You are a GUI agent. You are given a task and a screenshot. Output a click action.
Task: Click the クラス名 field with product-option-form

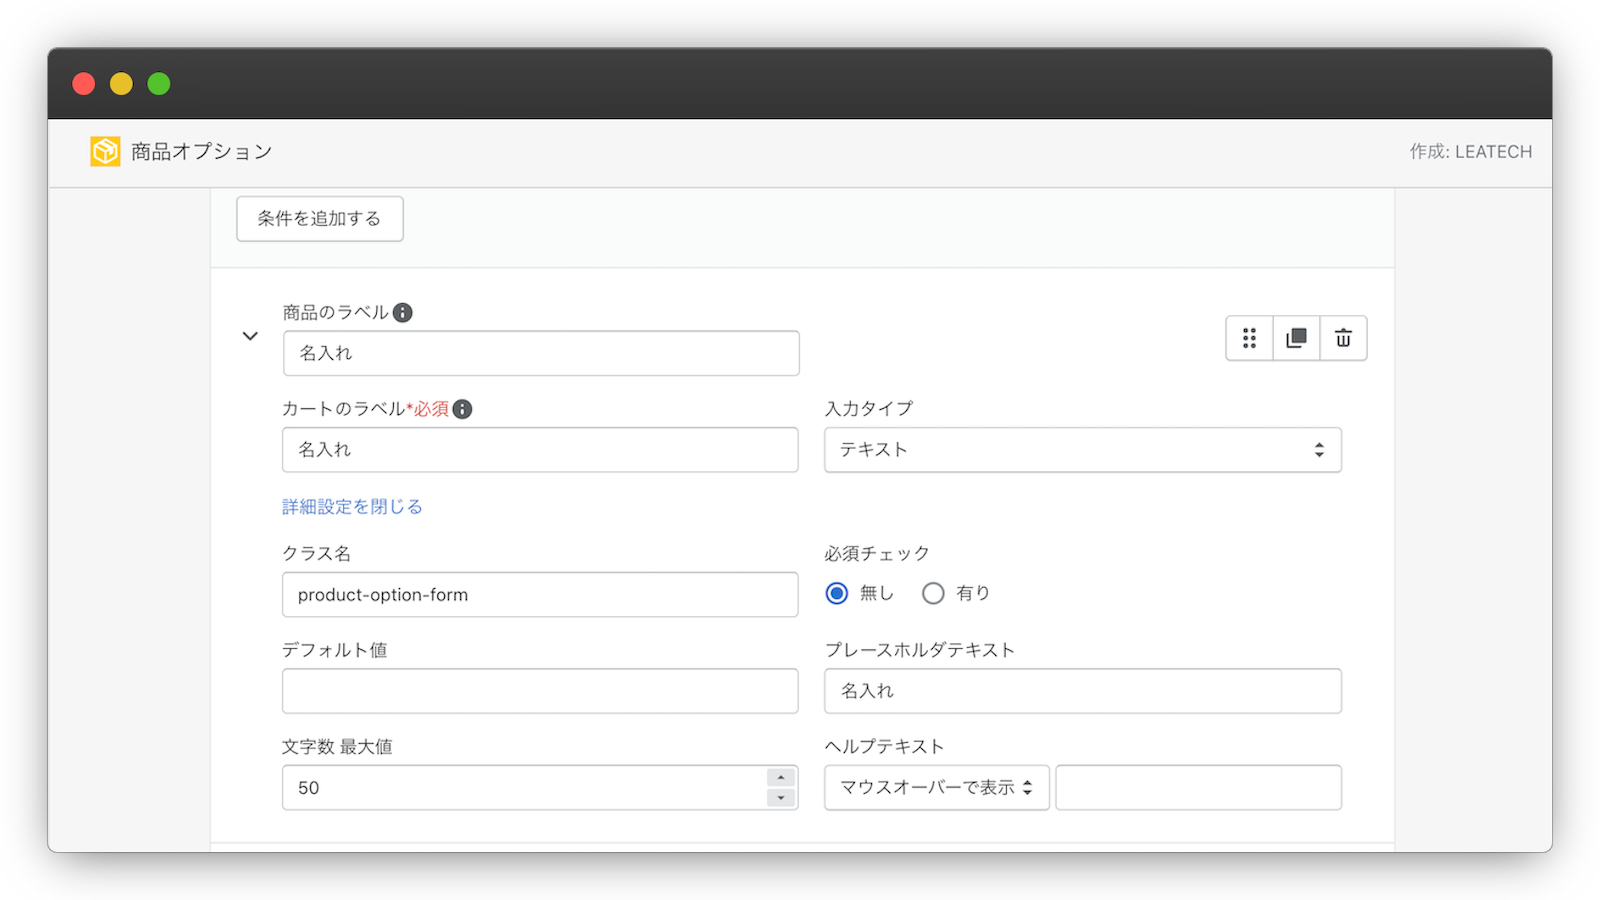[540, 595]
